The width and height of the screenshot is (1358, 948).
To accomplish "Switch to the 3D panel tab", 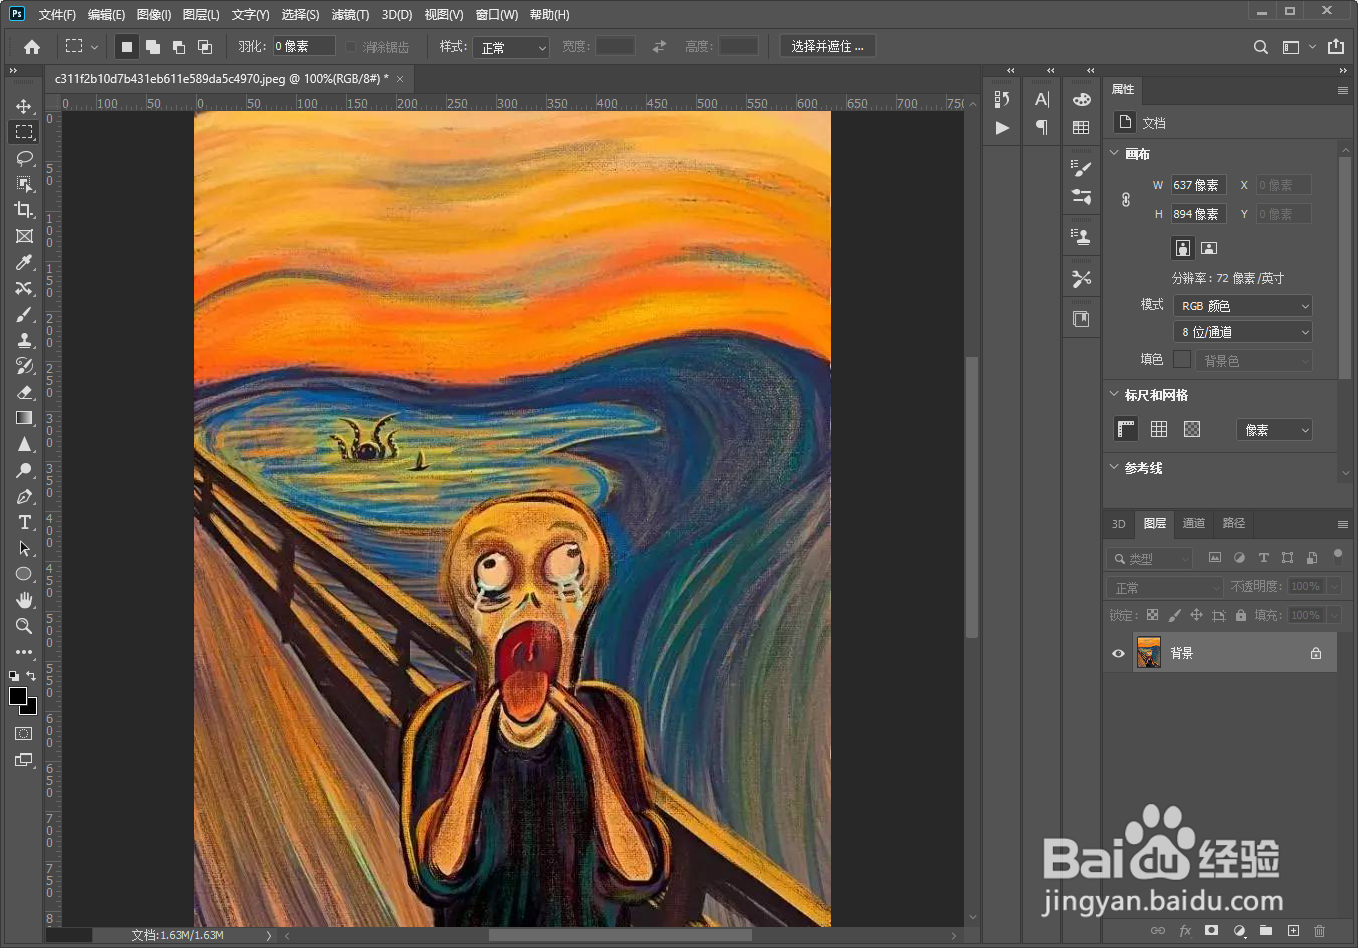I will pos(1119,524).
